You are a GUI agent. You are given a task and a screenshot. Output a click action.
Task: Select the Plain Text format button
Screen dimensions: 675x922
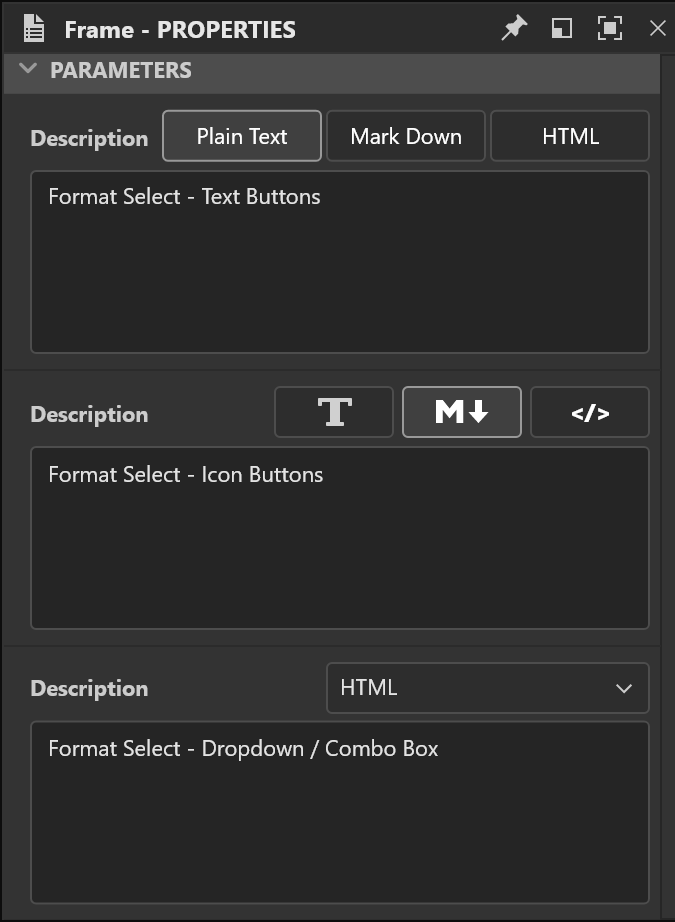pos(242,136)
